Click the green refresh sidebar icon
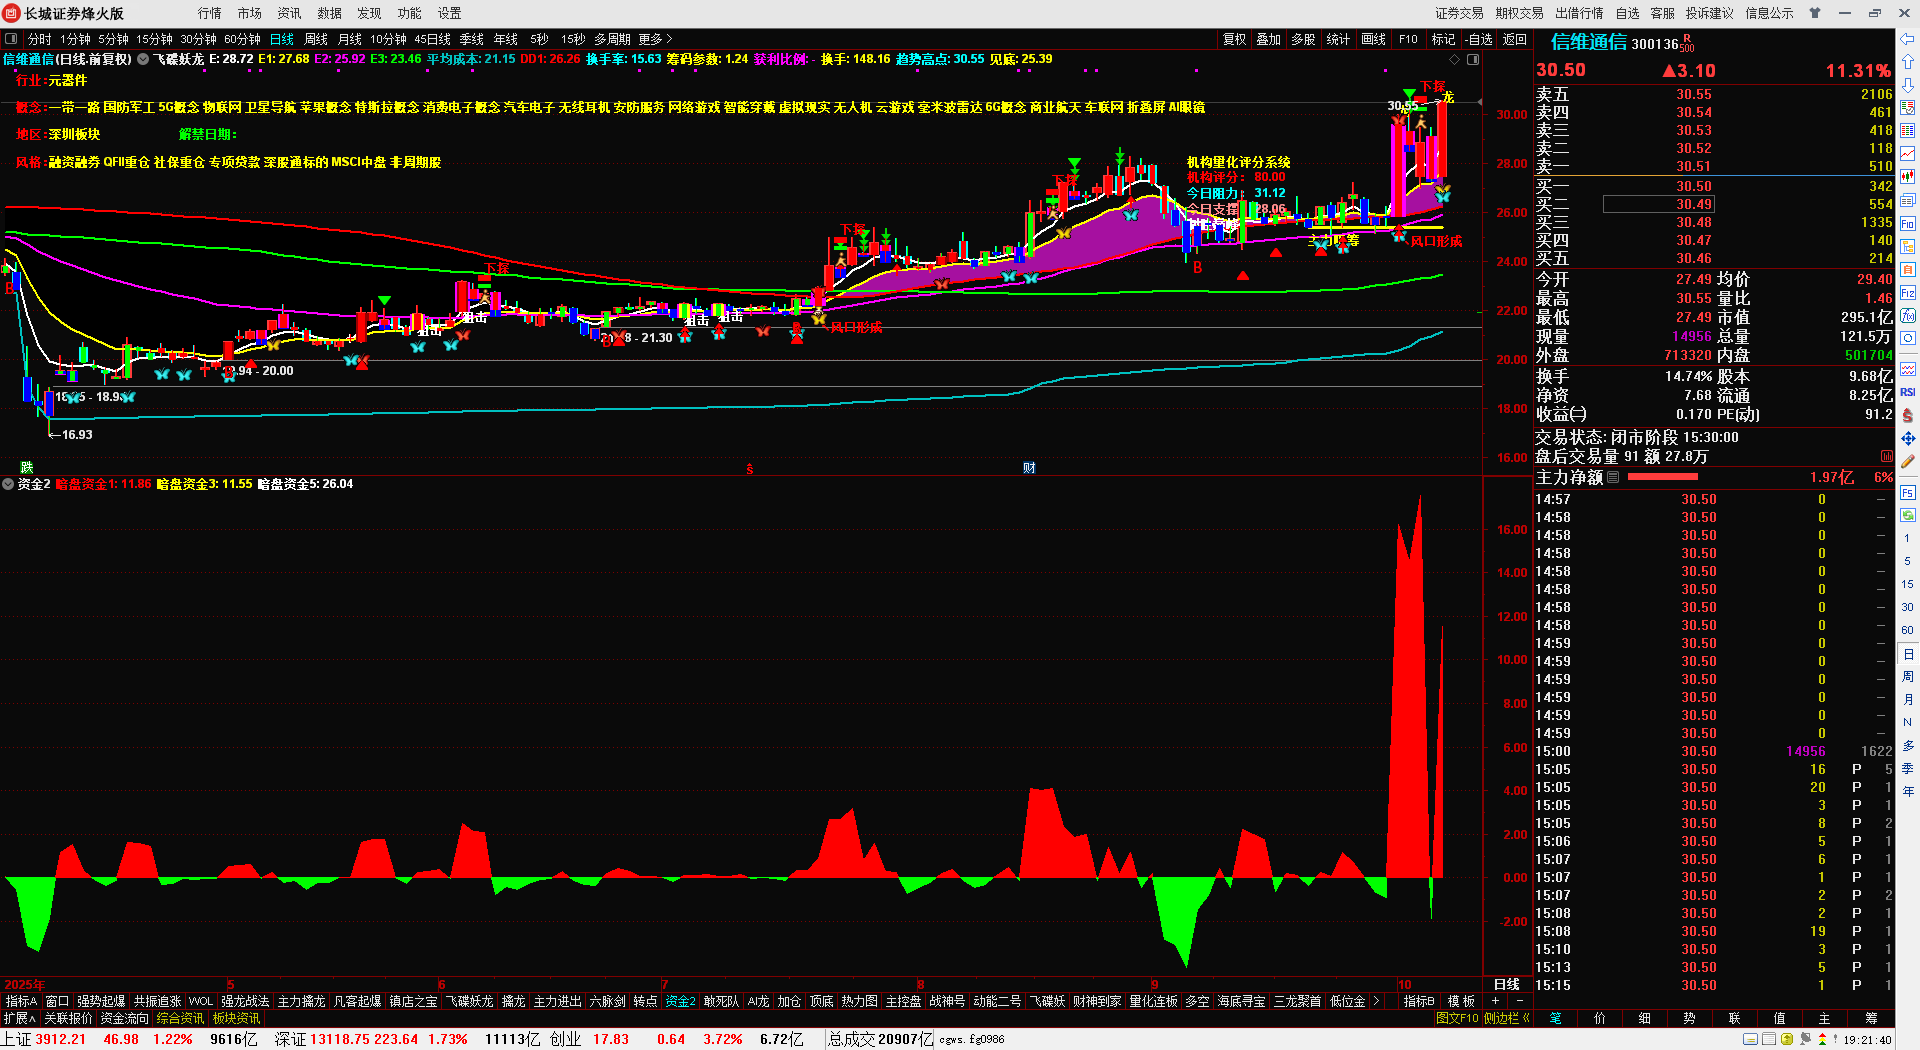 pos(1908,515)
